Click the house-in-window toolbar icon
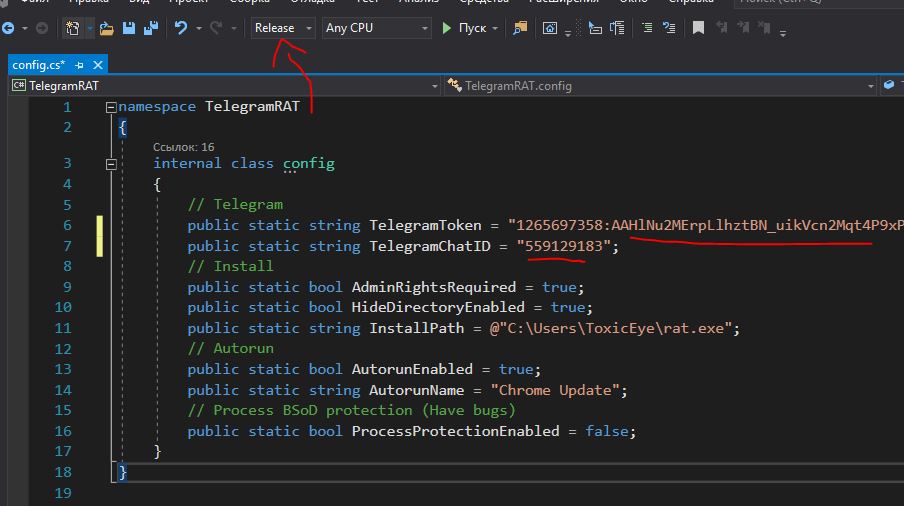The width and height of the screenshot is (904, 506). click(550, 28)
